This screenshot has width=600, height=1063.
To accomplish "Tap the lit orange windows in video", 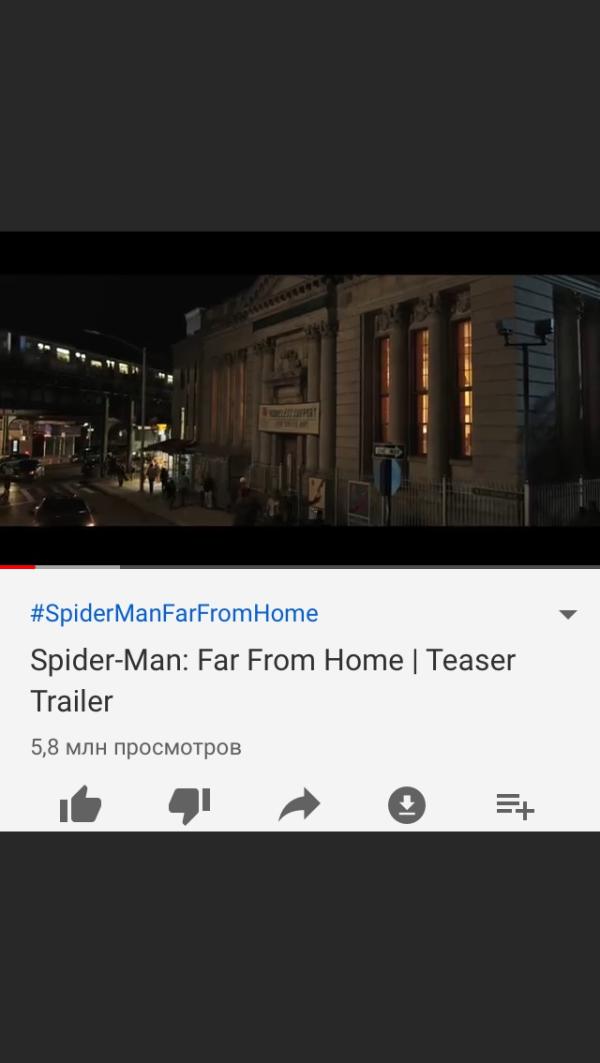I will [x=423, y=390].
